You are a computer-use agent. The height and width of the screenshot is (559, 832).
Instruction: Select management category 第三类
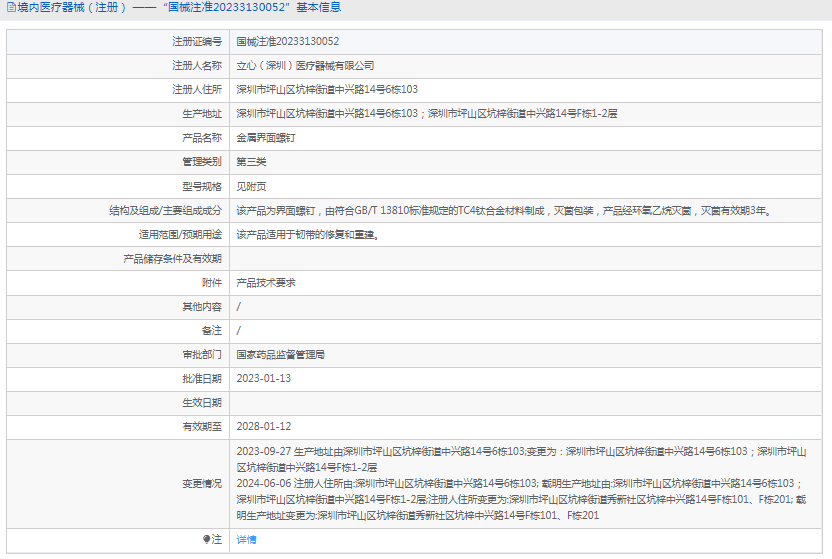coord(252,162)
